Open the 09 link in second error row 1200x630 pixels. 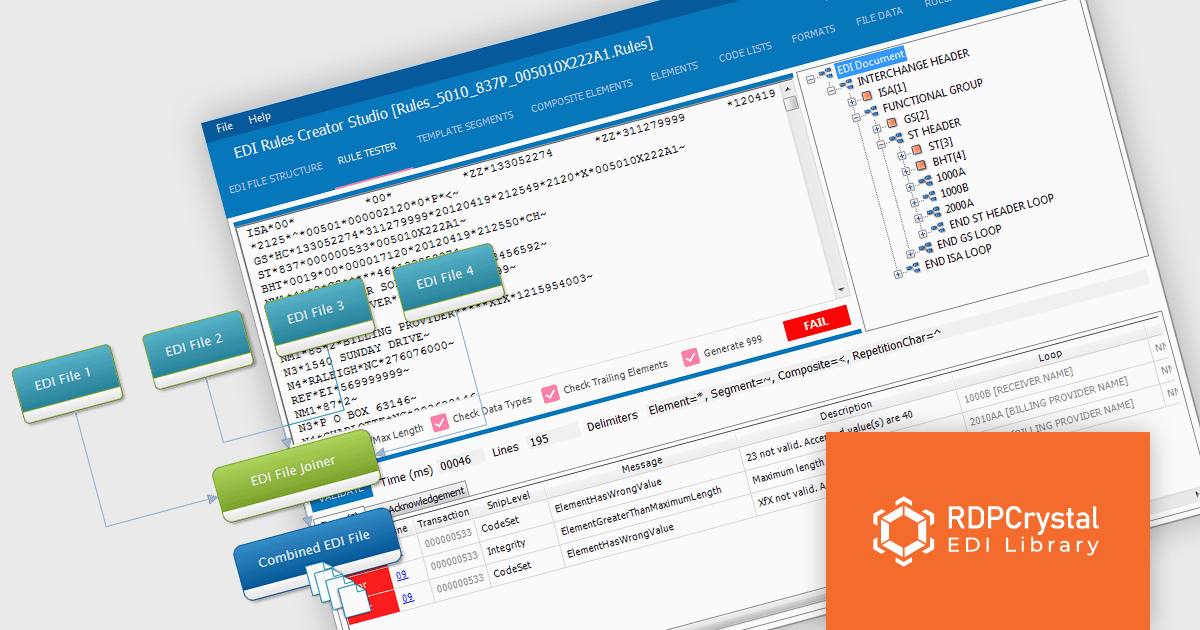point(407,598)
